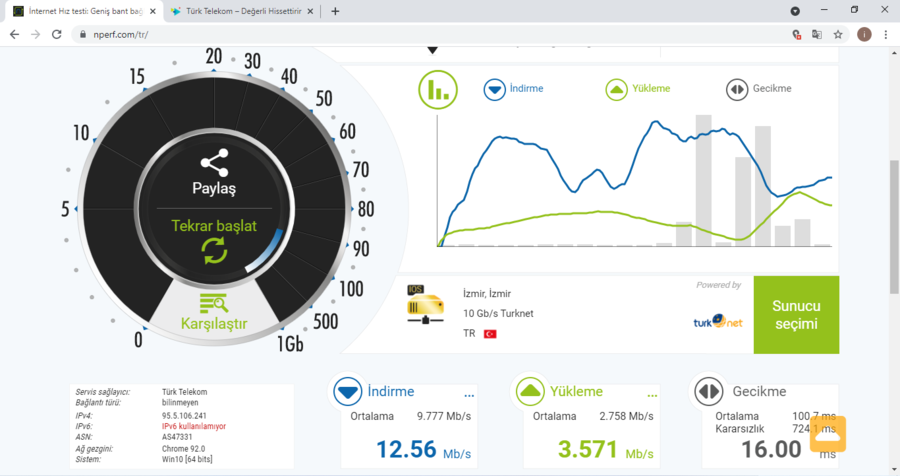Select the bar chart summary icon
Viewport: 900px width, 476px height.
[438, 90]
